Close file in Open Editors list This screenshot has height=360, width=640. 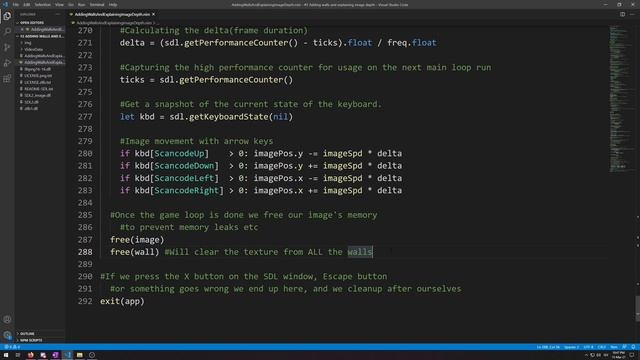22,29
